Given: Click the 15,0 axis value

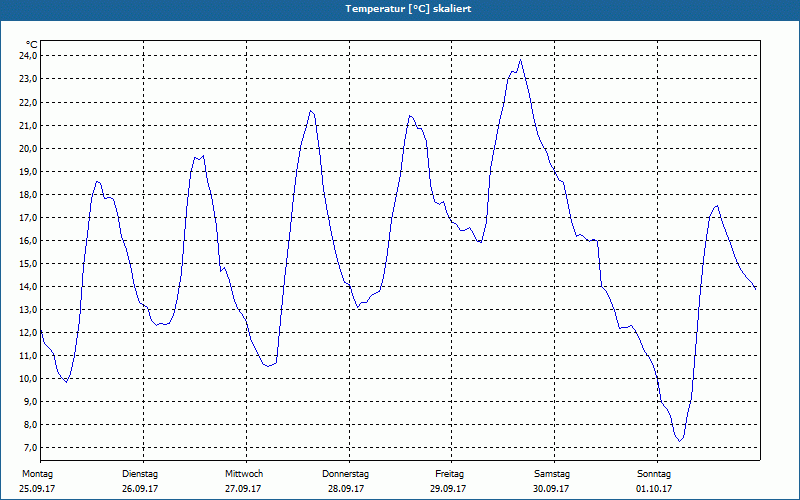Looking at the screenshot, I should pyautogui.click(x=28, y=263).
